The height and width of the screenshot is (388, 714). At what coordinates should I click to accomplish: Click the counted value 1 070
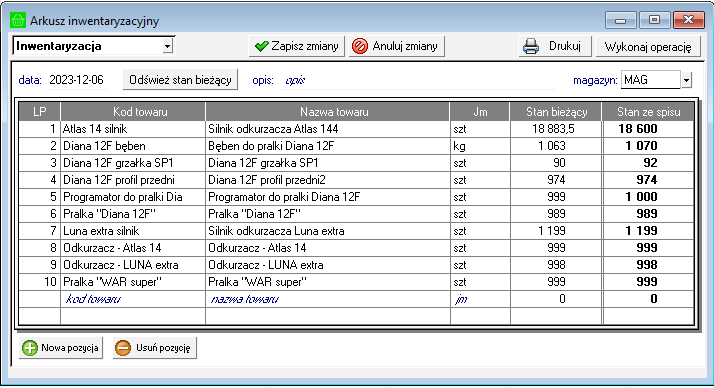point(641,146)
